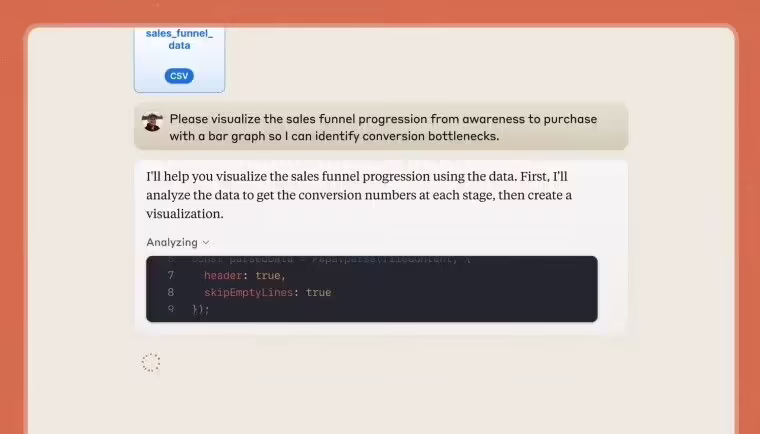Click the word 'bottlenecks' in user prompt
This screenshot has height=434, width=760.
tap(459, 136)
